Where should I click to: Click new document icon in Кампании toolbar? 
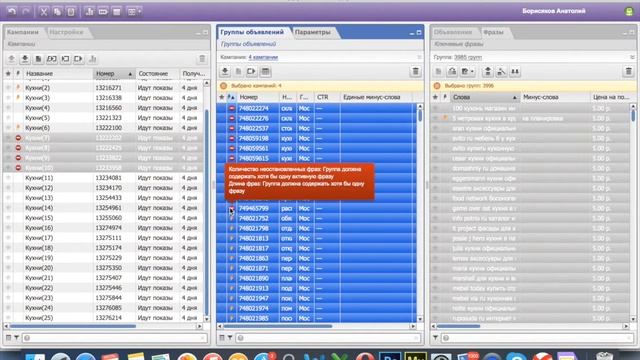coord(38,59)
